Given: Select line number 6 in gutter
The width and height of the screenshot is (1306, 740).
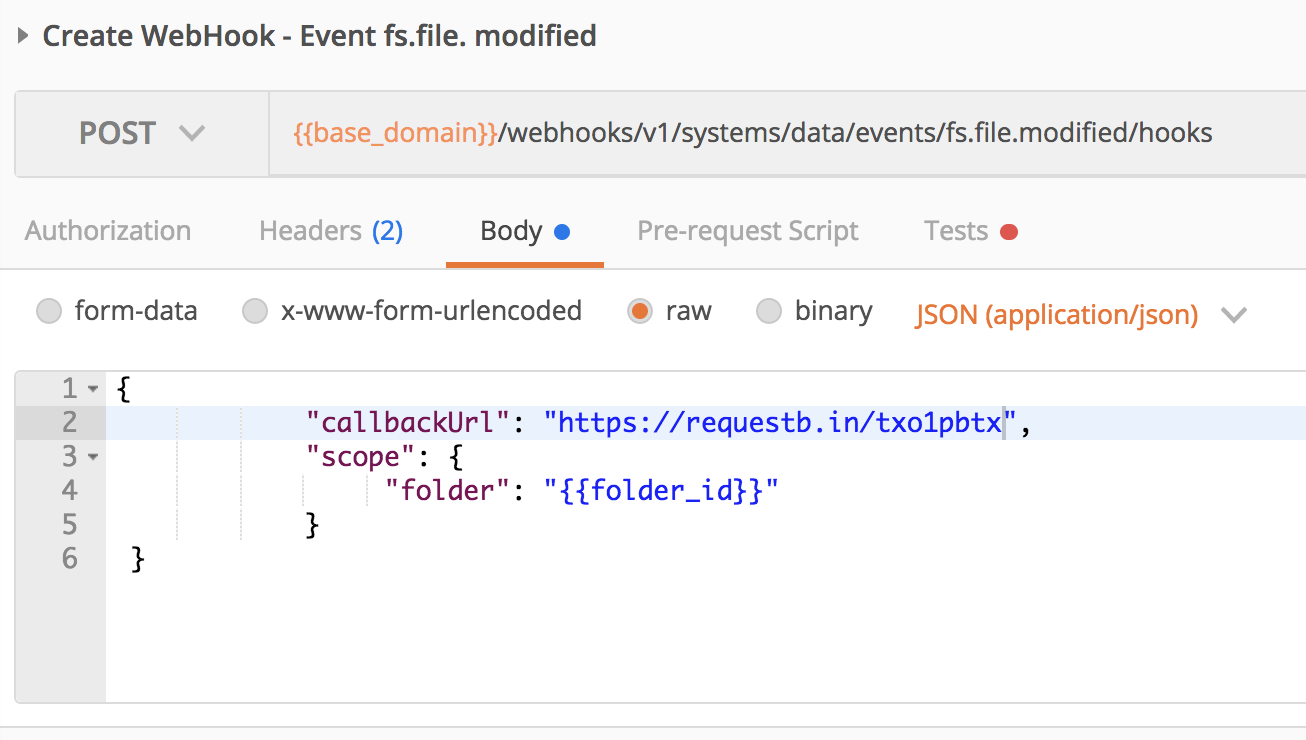Looking at the screenshot, I should pos(69,558).
